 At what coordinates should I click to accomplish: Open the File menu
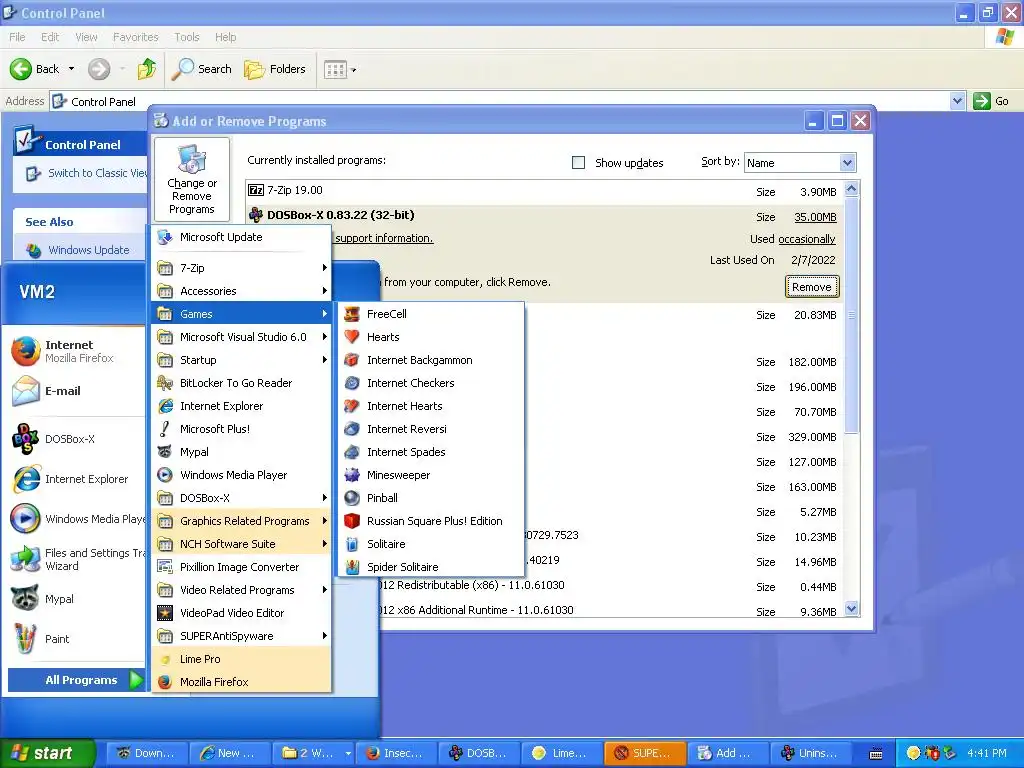click(18, 37)
